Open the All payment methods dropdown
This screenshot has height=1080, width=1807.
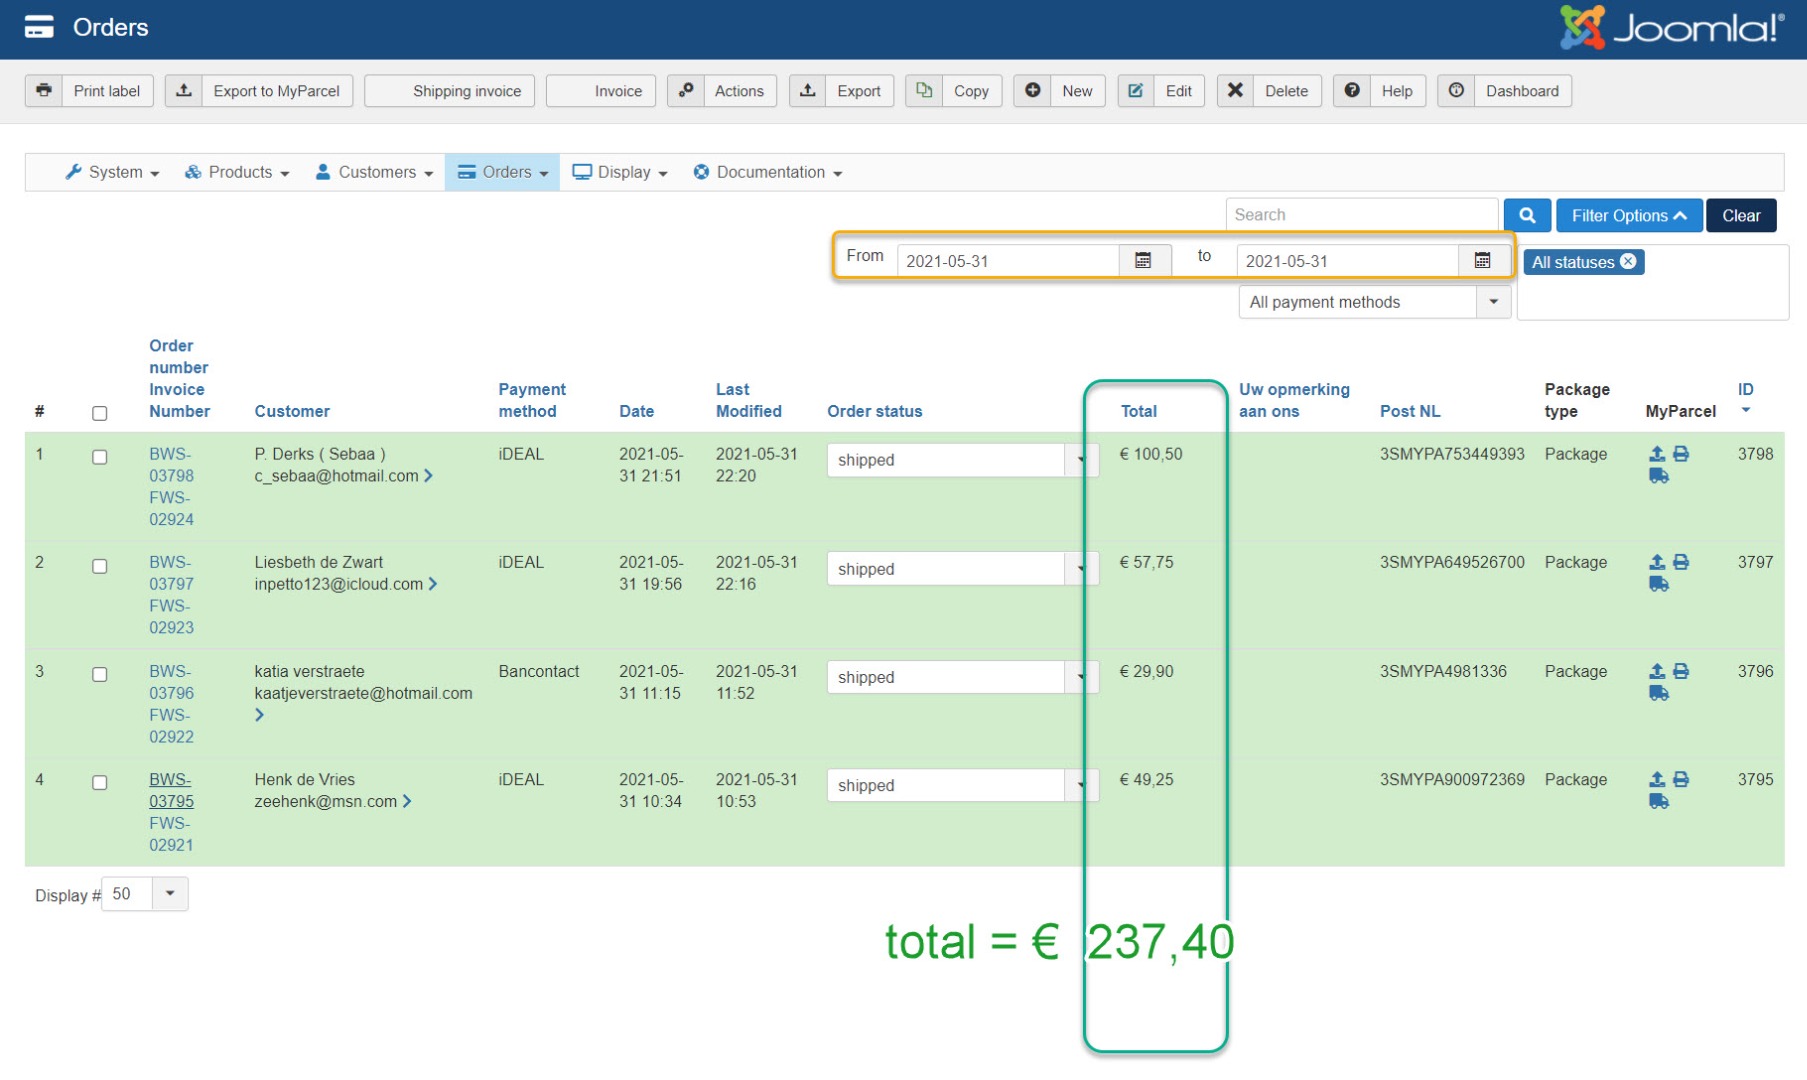1373,302
